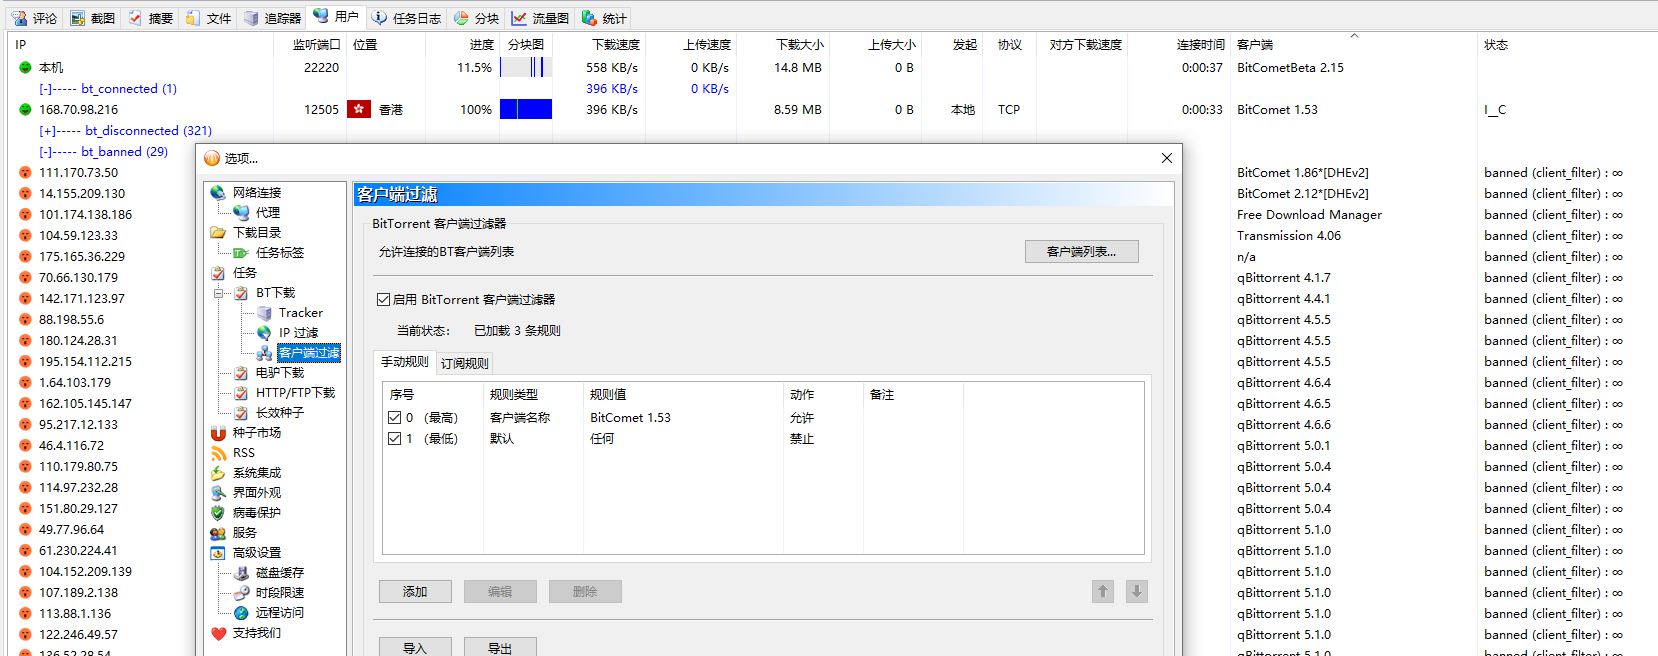The height and width of the screenshot is (656, 1658).
Task: Select 代理 settings icon
Action: pyautogui.click(x=241, y=212)
